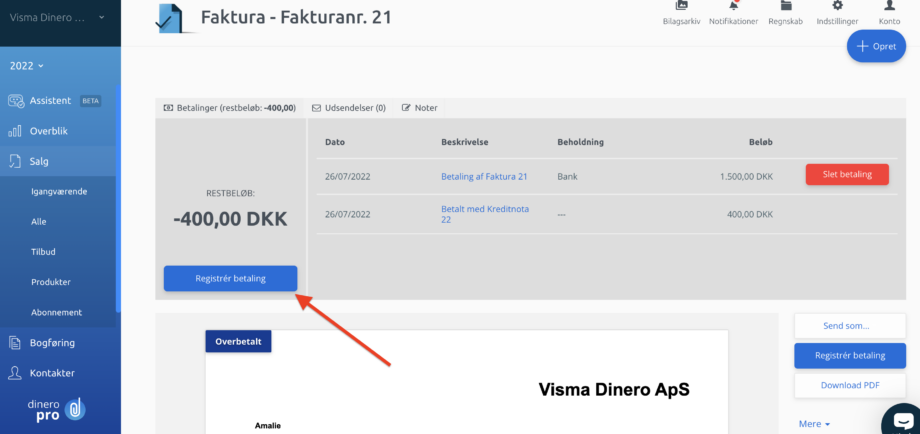Click the Bank beholdning cell
This screenshot has height=434, width=920.
tap(567, 176)
